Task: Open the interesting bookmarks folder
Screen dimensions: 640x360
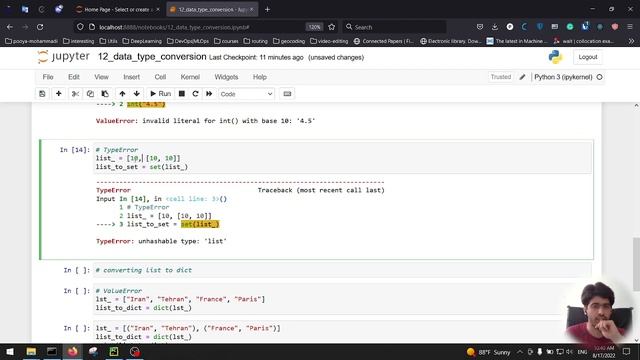Action: click(78, 41)
